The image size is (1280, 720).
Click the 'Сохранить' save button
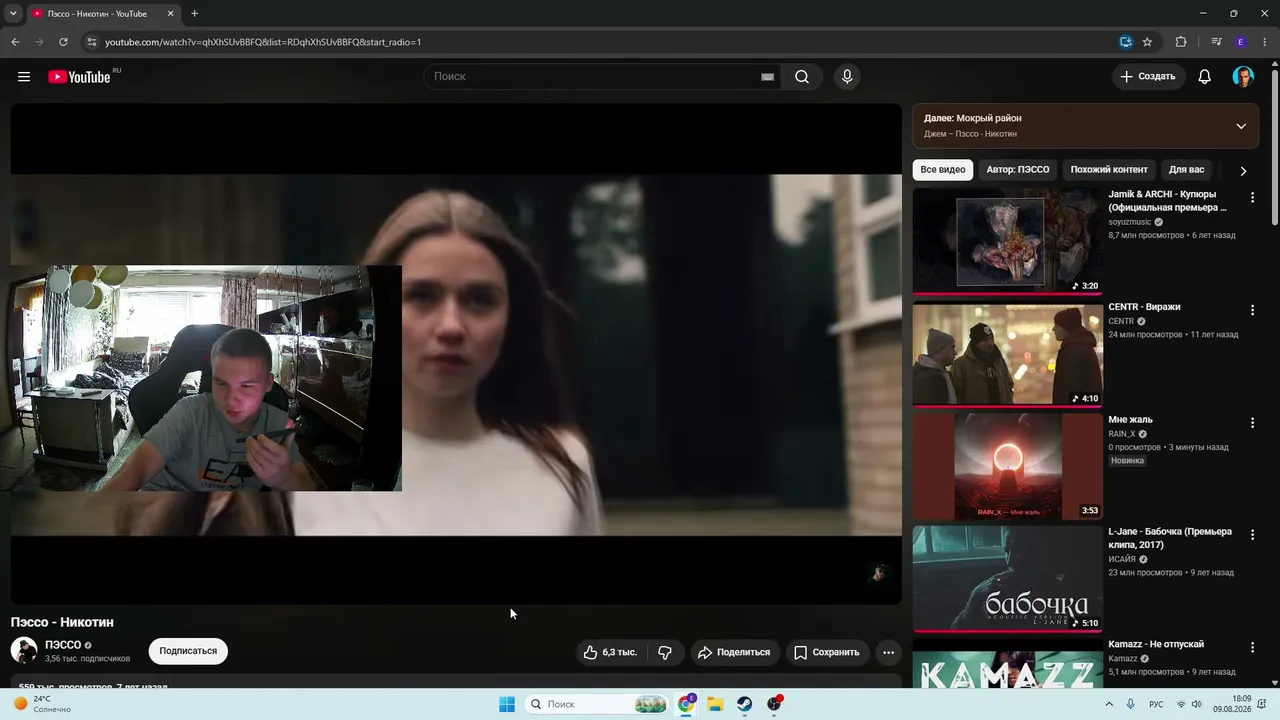pyautogui.click(x=827, y=652)
